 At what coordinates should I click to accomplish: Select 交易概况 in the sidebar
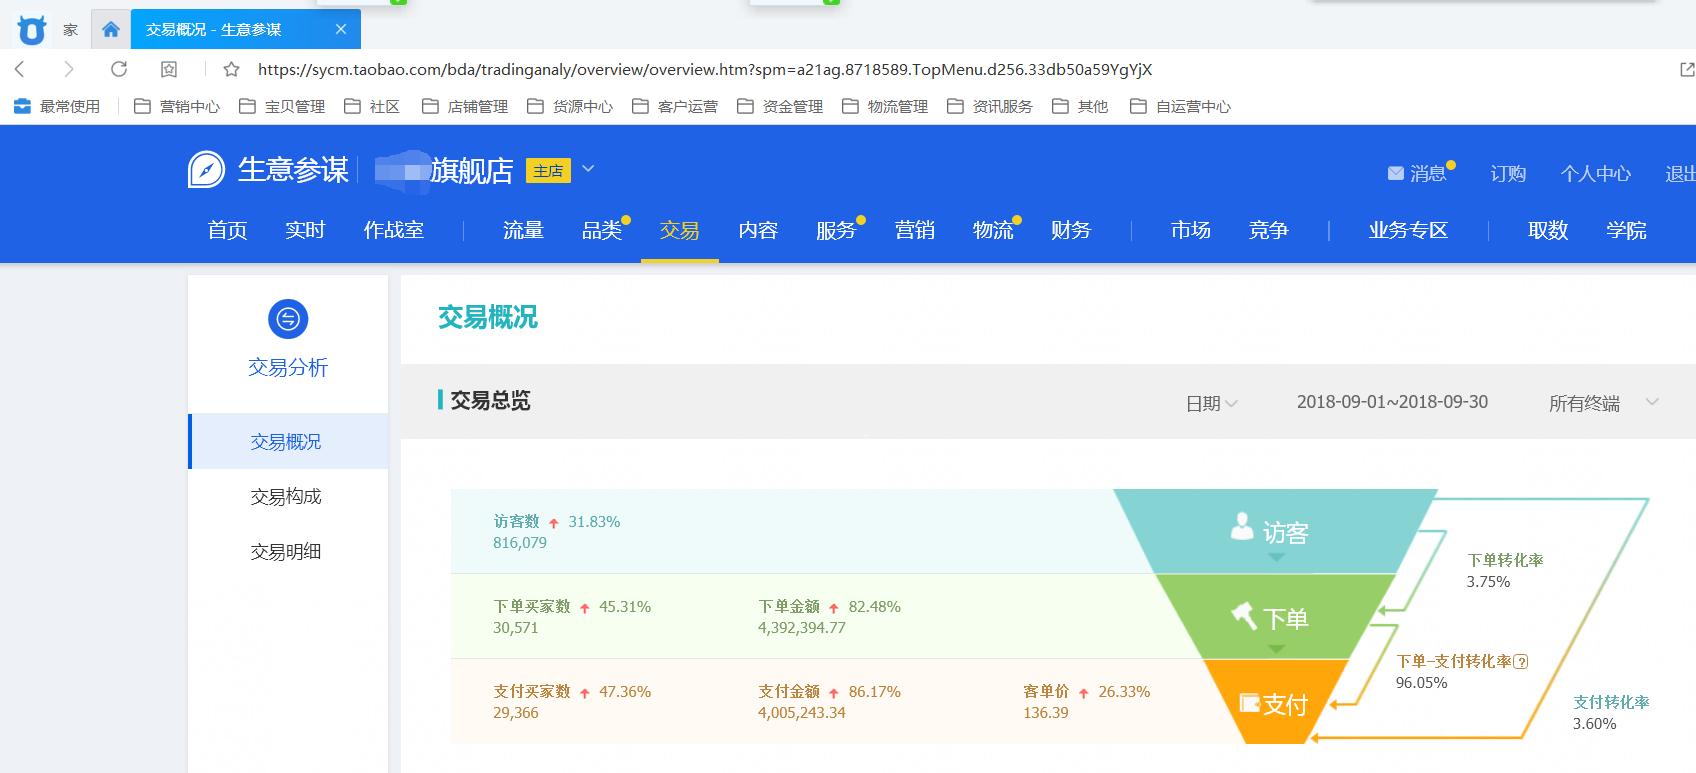288,441
